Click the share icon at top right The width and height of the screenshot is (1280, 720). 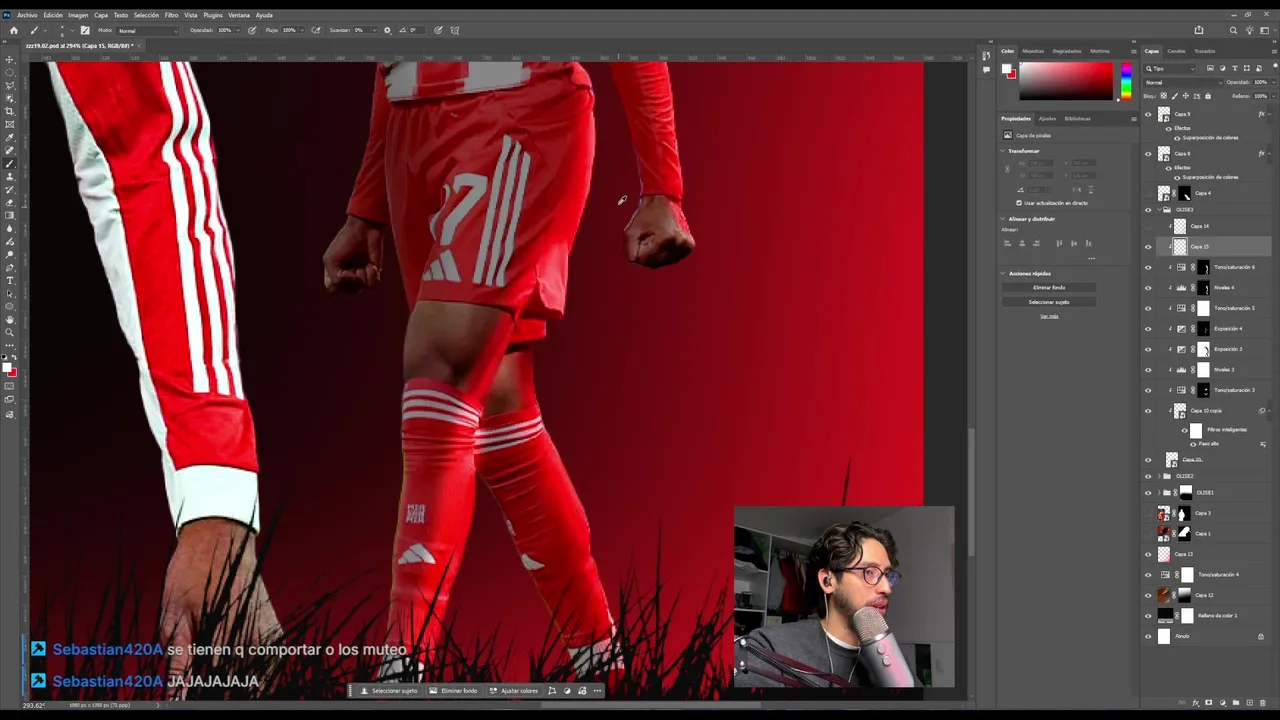tap(1199, 30)
